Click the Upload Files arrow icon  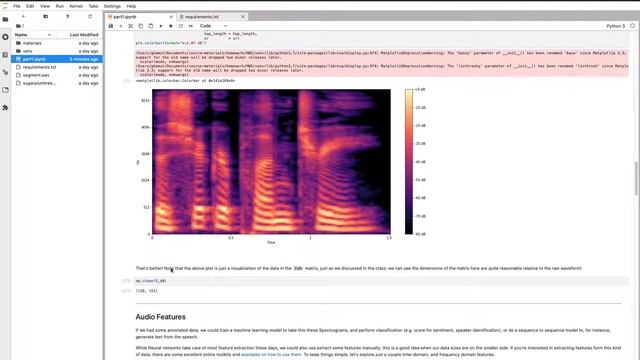point(68,16)
